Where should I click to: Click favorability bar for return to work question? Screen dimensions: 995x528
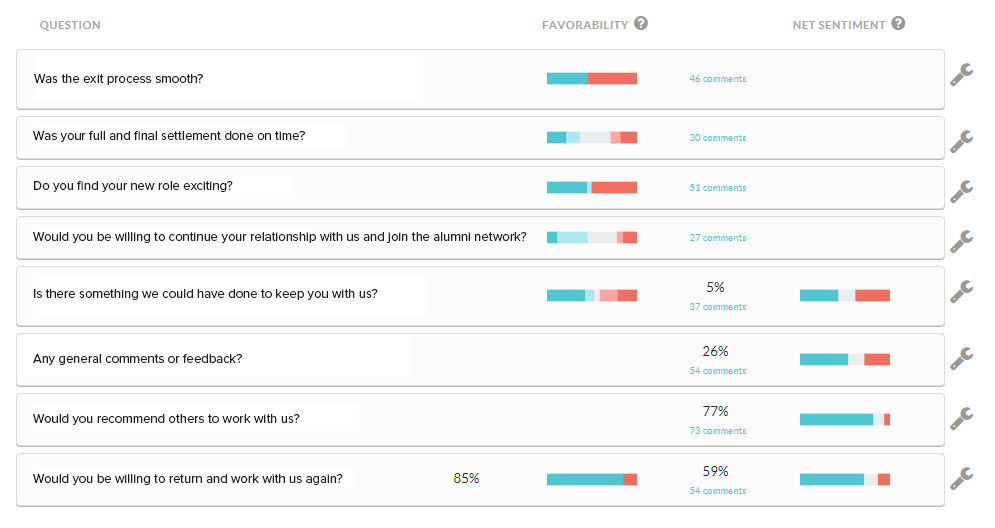(x=591, y=480)
